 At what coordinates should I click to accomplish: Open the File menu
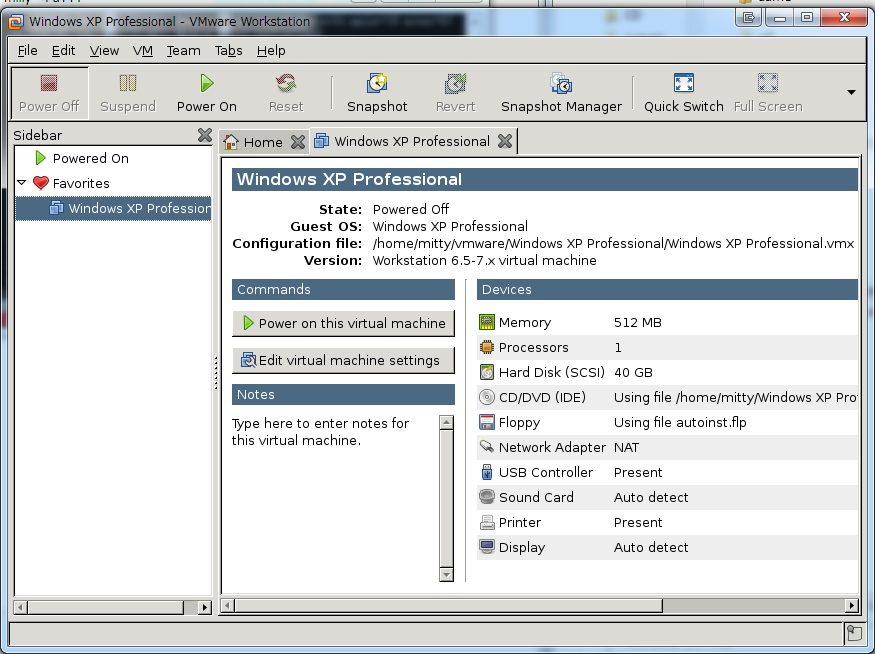pos(27,51)
